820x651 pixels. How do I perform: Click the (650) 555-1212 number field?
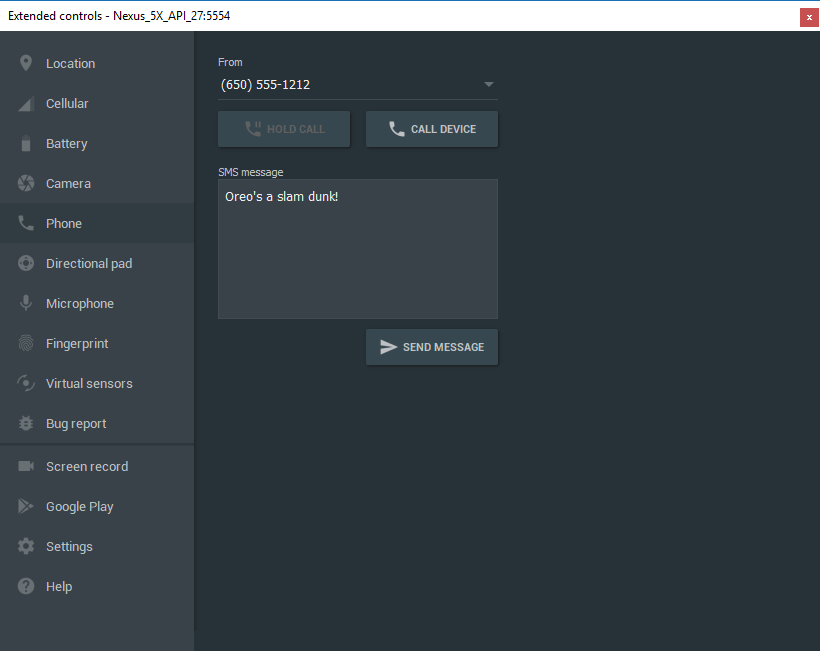tap(358, 85)
